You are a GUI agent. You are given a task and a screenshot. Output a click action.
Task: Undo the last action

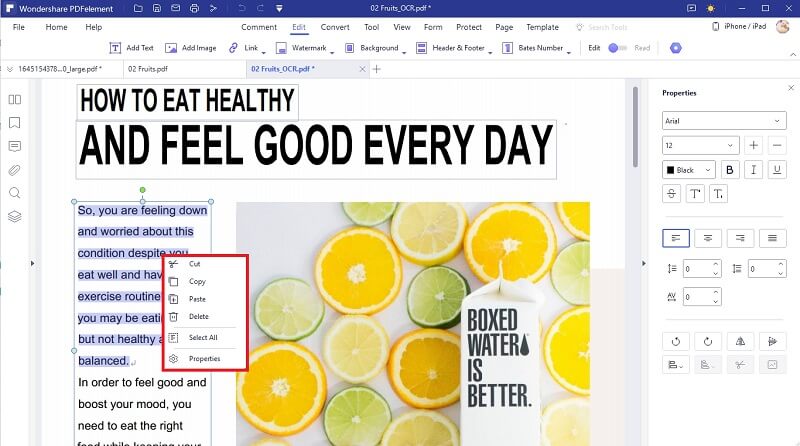point(241,8)
